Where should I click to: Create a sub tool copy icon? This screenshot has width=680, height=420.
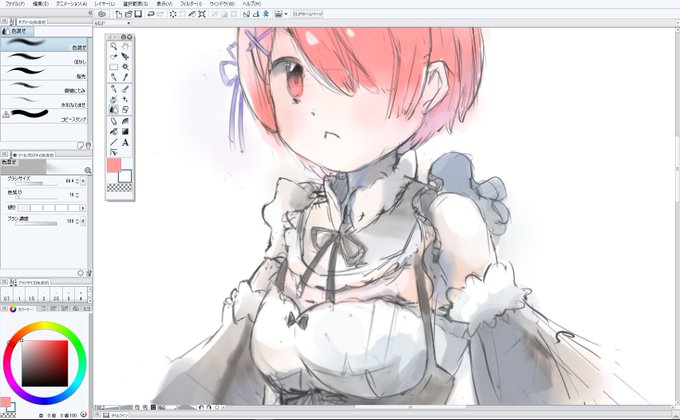(80, 145)
